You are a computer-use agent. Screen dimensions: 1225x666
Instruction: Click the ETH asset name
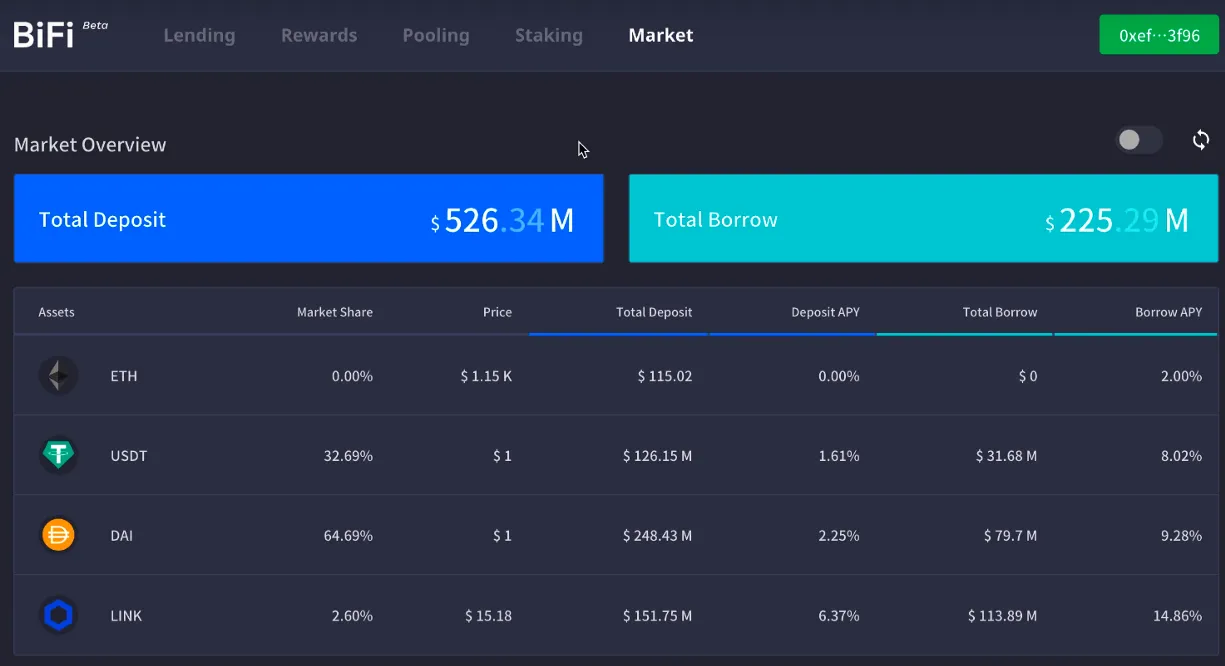pyautogui.click(x=124, y=376)
